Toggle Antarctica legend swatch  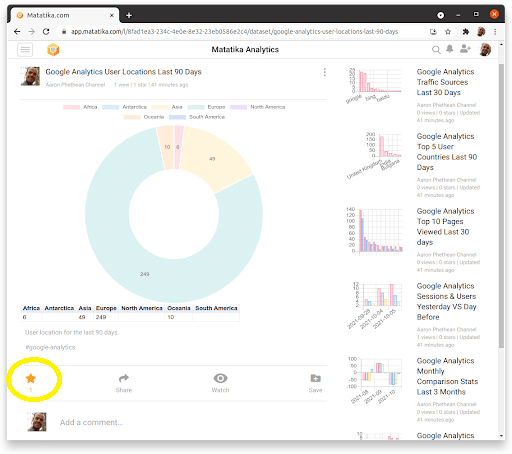tap(111, 107)
